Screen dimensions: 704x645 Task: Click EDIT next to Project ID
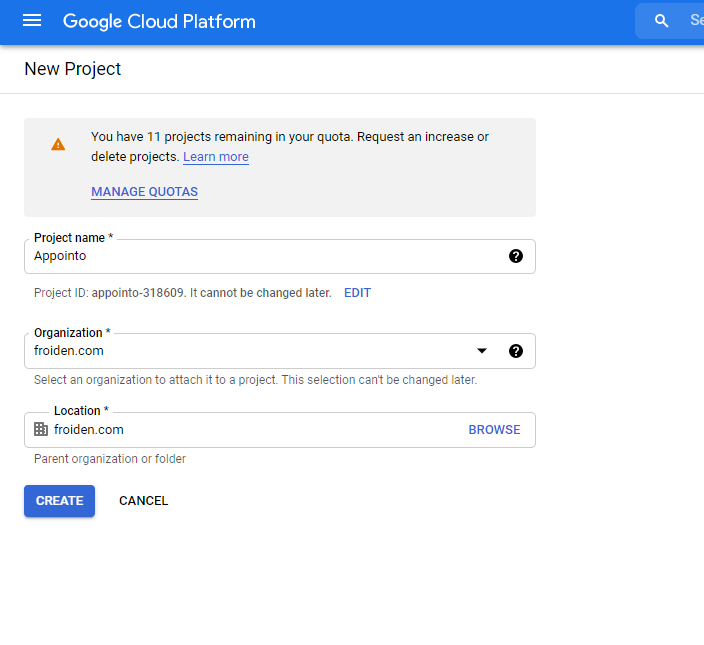coord(357,293)
